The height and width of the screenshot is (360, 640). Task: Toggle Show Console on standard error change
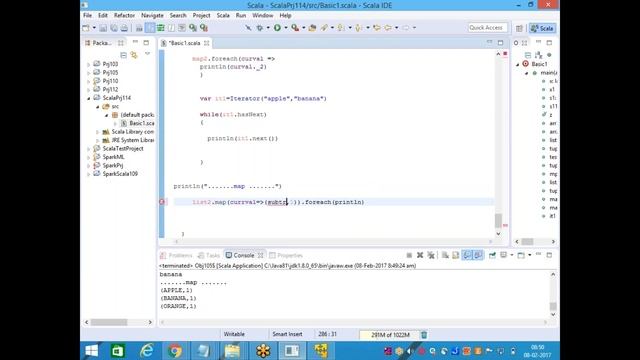point(478,255)
